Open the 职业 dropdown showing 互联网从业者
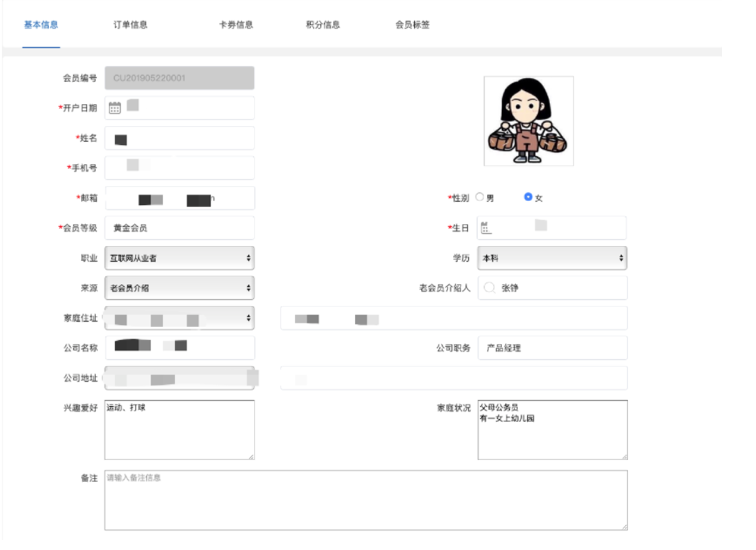 179,258
